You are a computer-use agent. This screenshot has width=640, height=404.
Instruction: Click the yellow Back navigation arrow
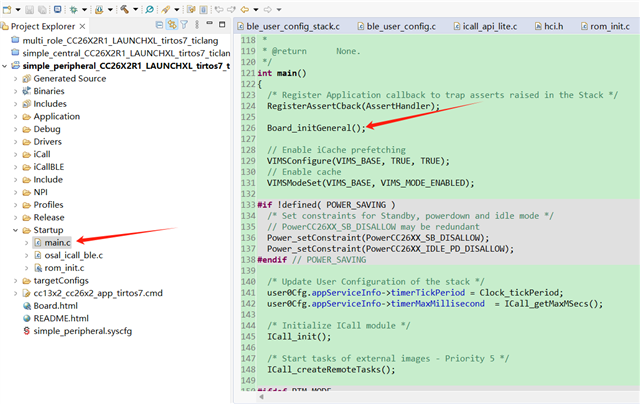pos(245,9)
